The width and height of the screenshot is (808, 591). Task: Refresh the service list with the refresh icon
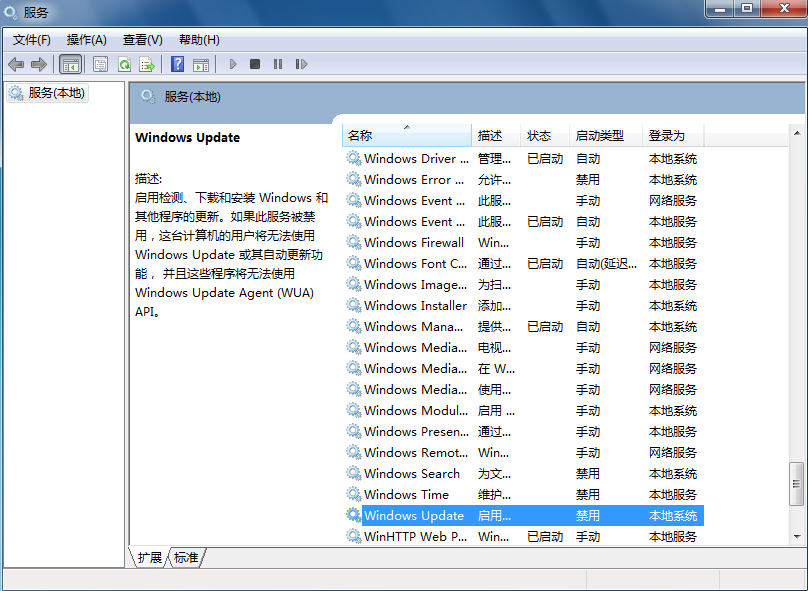coord(122,64)
